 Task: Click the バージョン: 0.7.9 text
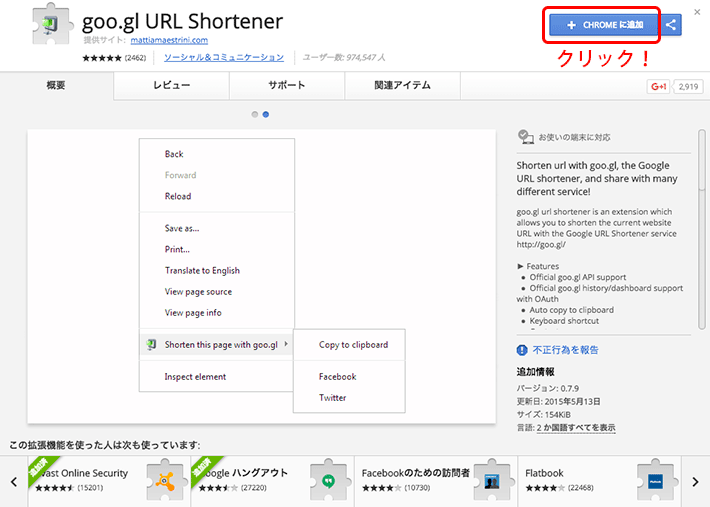point(548,388)
